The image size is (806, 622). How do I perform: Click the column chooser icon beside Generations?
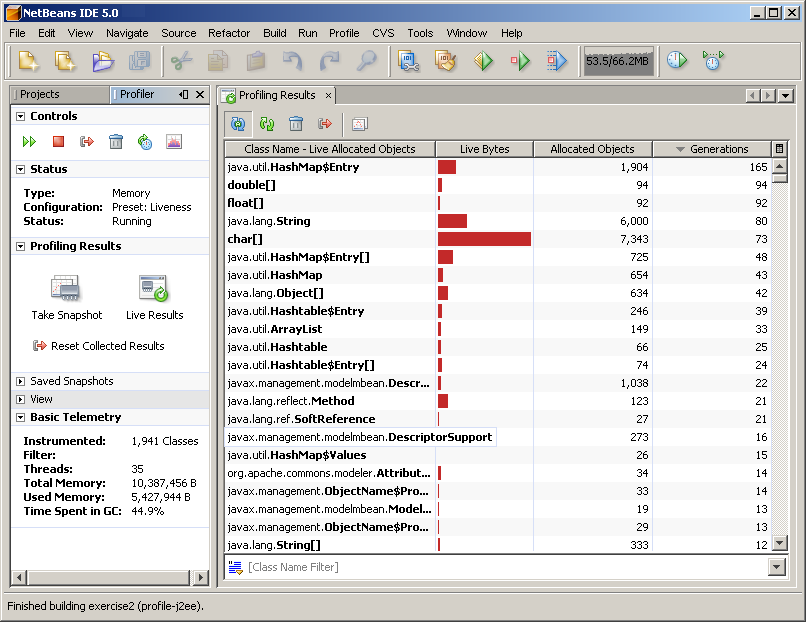click(x=779, y=149)
